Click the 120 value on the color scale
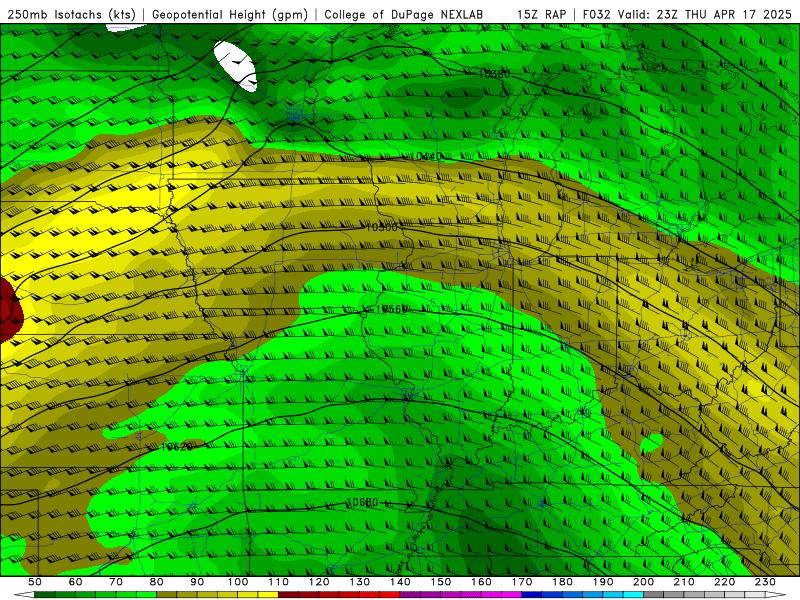This screenshot has width=800, height=600. tap(319, 582)
